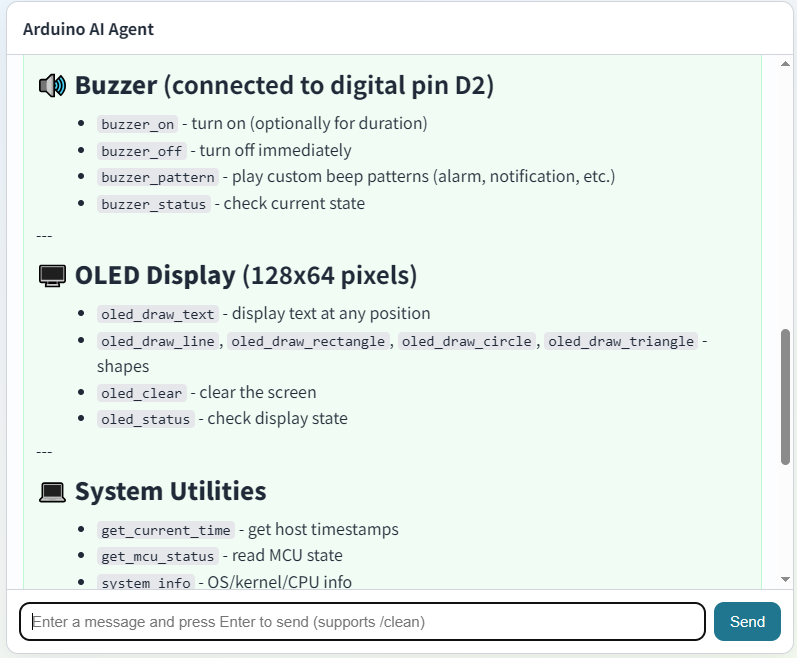The width and height of the screenshot is (797, 658).
Task: Click the buzzer_on code label
Action: (x=137, y=124)
